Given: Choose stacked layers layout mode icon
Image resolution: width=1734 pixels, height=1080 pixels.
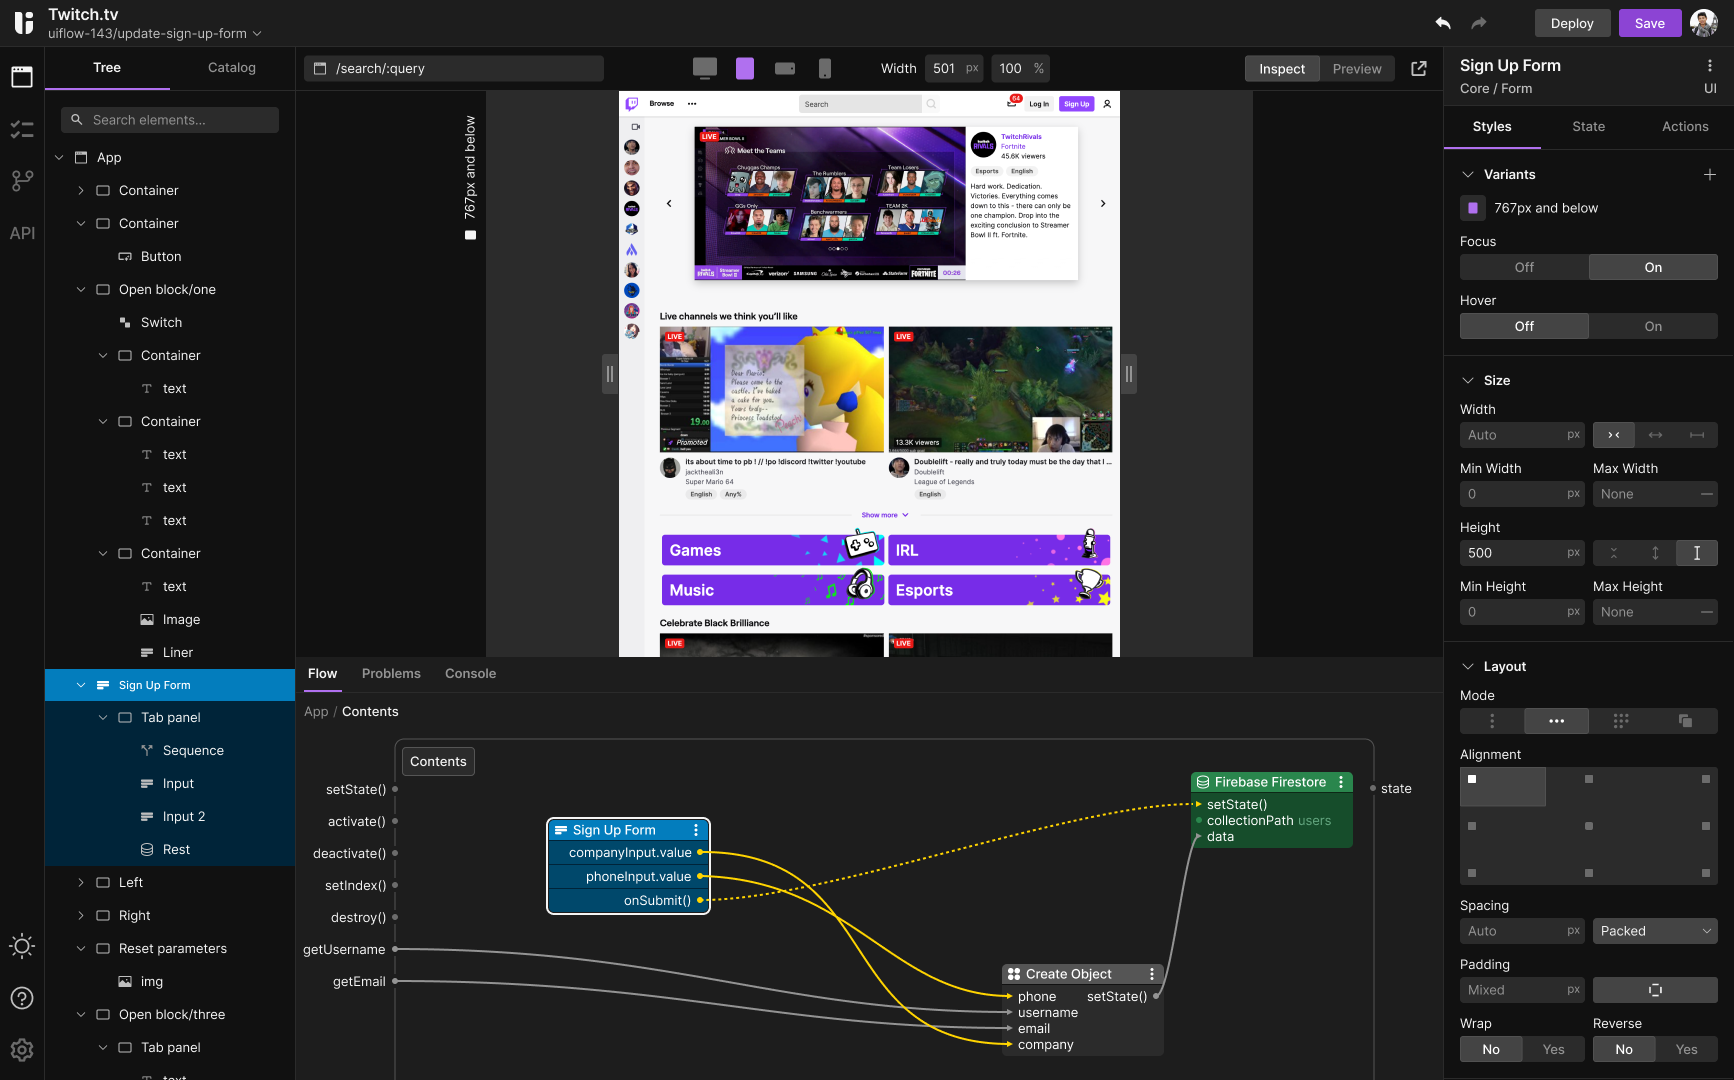Looking at the screenshot, I should (x=1685, y=721).
